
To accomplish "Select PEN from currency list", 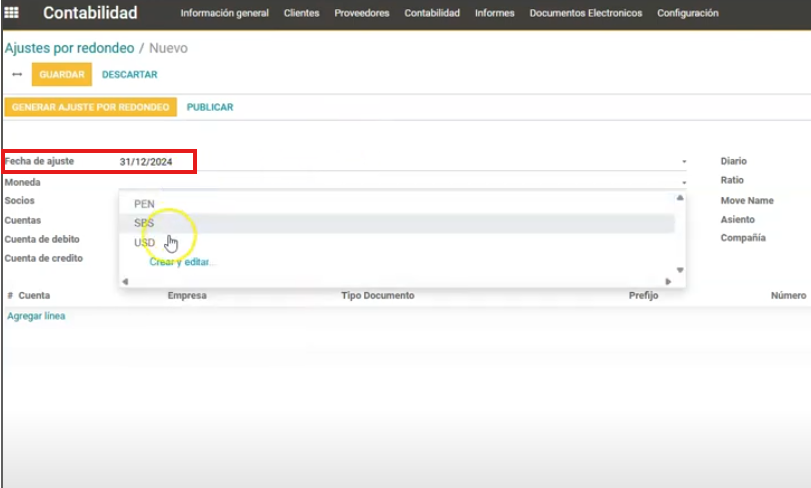I will point(144,204).
